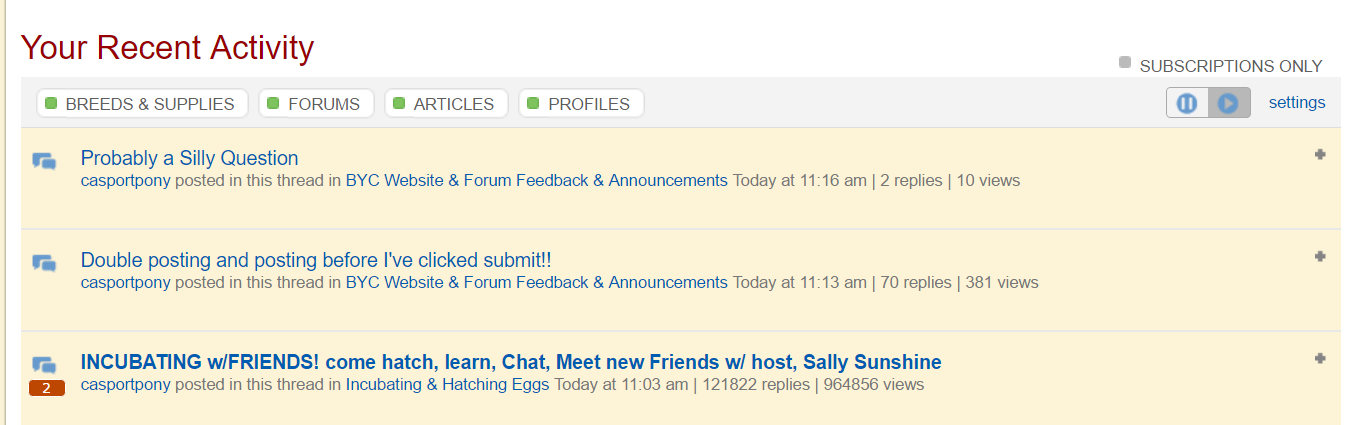Viewport: 1348px width, 425px height.
Task: Open the activity feed settings link
Action: coord(1297,102)
